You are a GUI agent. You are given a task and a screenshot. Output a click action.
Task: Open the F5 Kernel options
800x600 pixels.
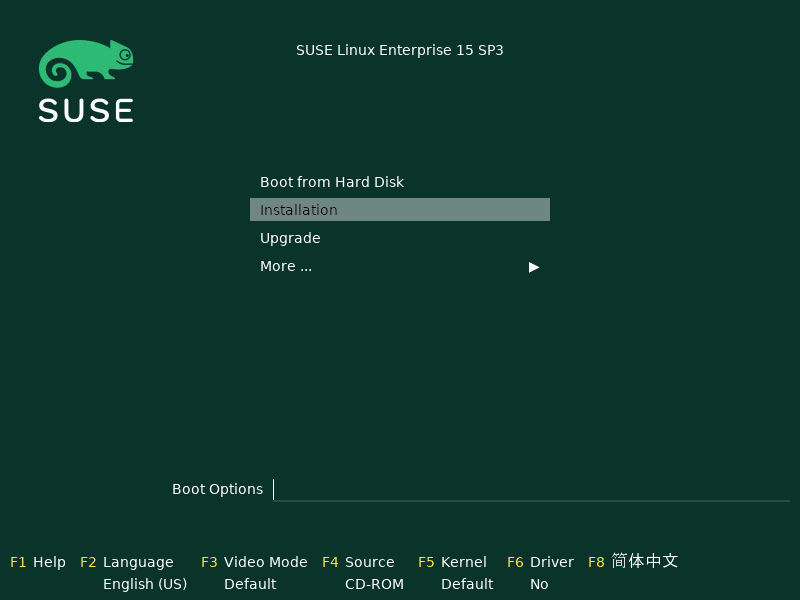click(452, 562)
